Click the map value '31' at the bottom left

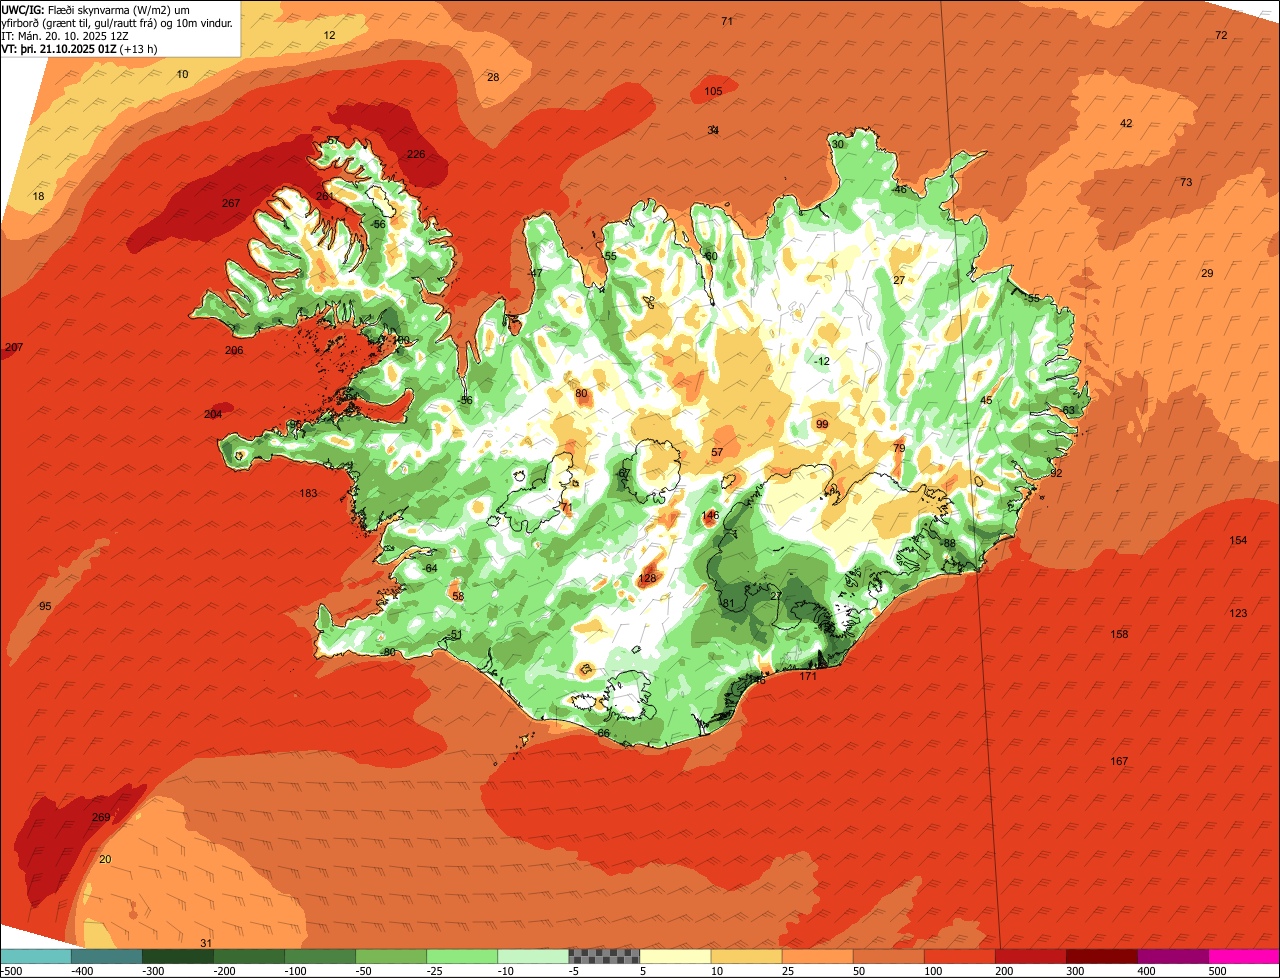coord(206,943)
